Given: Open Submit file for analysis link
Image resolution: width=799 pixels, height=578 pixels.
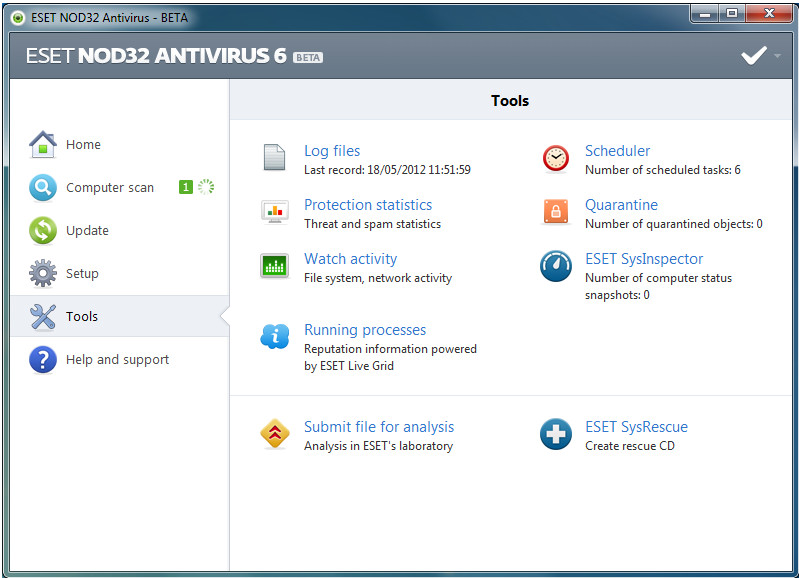Looking at the screenshot, I should click(379, 427).
